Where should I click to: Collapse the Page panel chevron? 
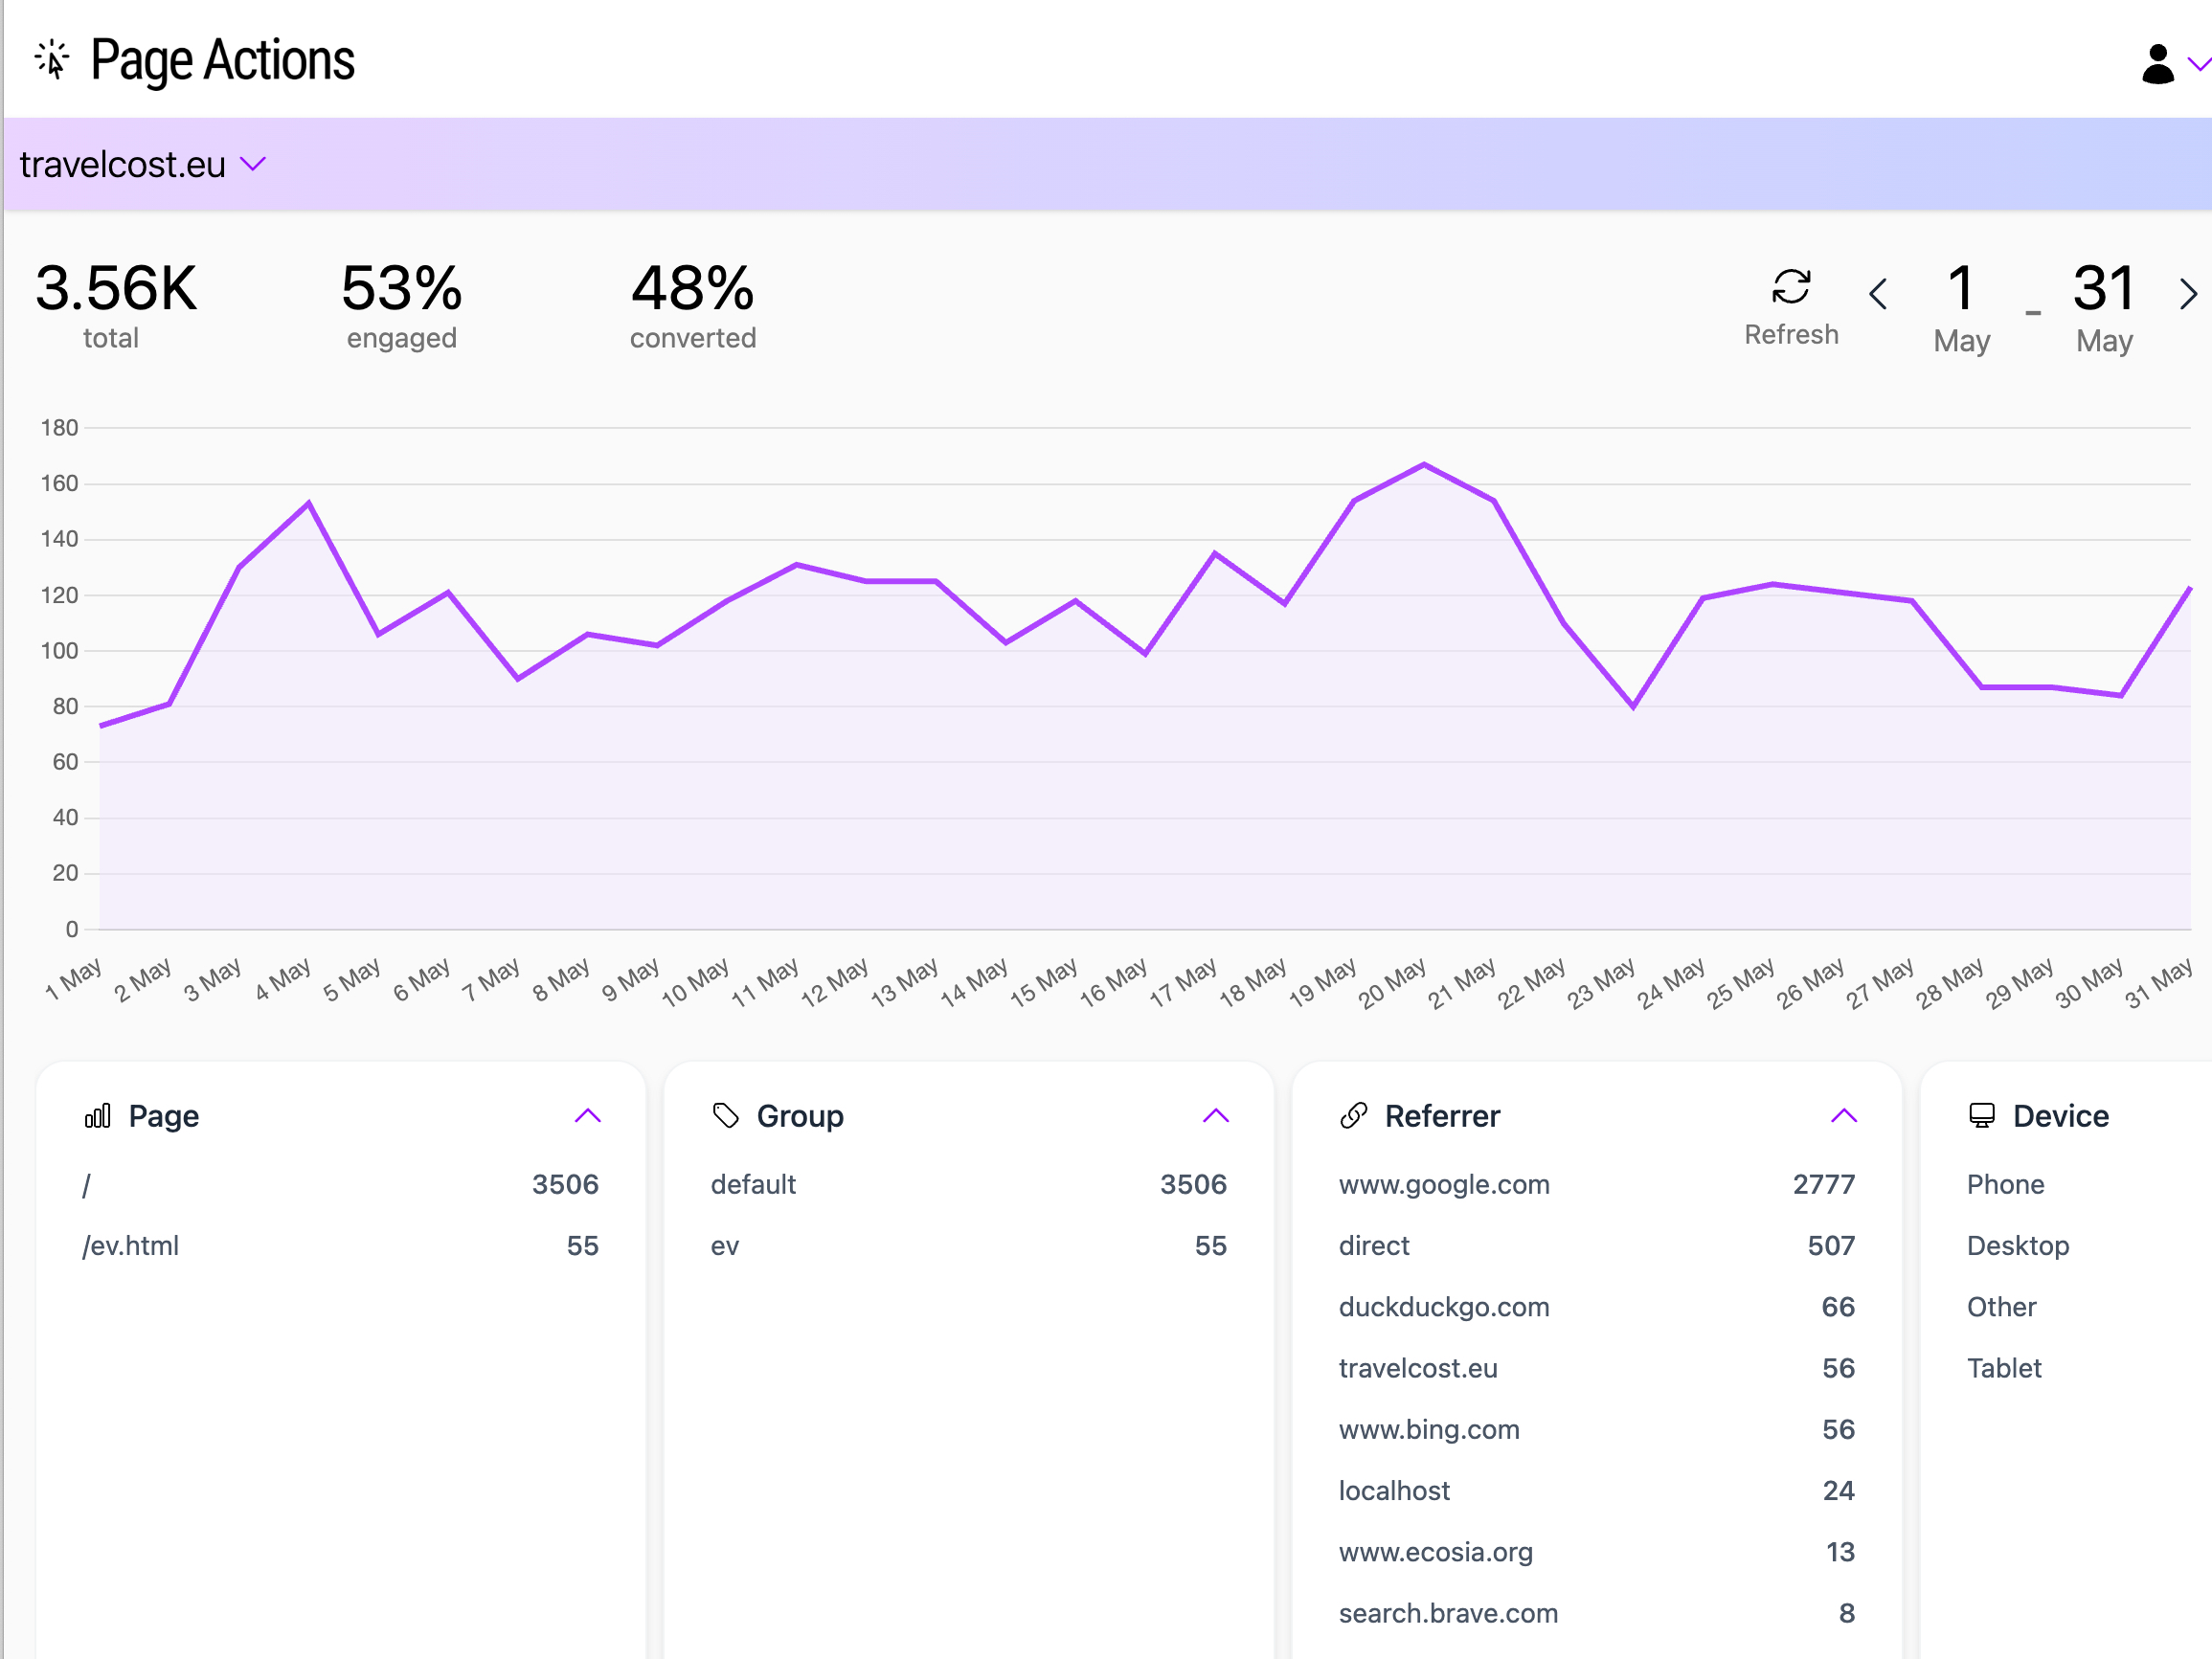tap(588, 1116)
